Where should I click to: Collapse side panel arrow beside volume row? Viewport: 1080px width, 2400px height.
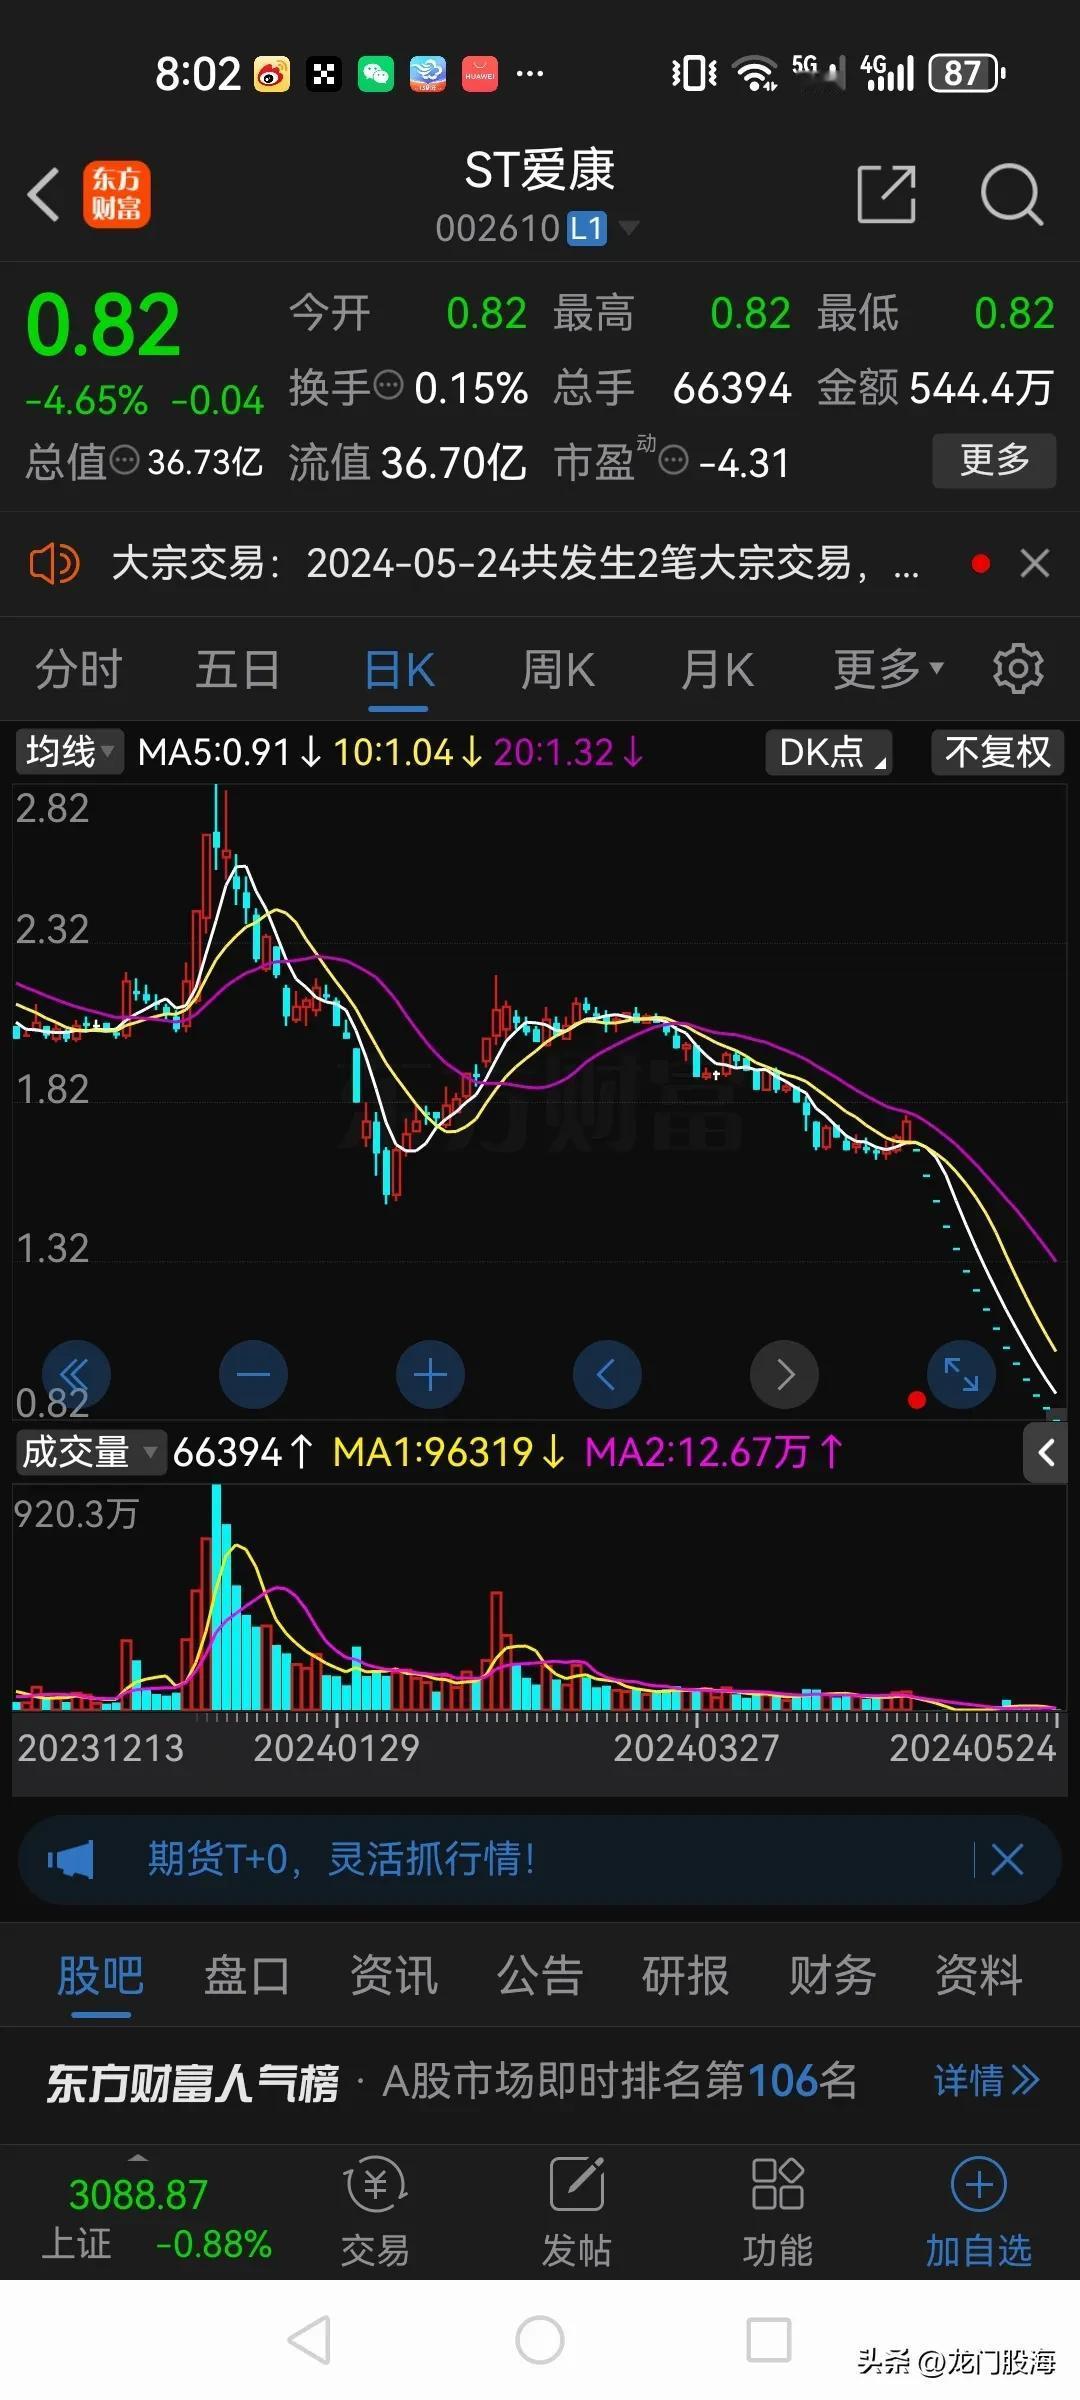click(1045, 1452)
